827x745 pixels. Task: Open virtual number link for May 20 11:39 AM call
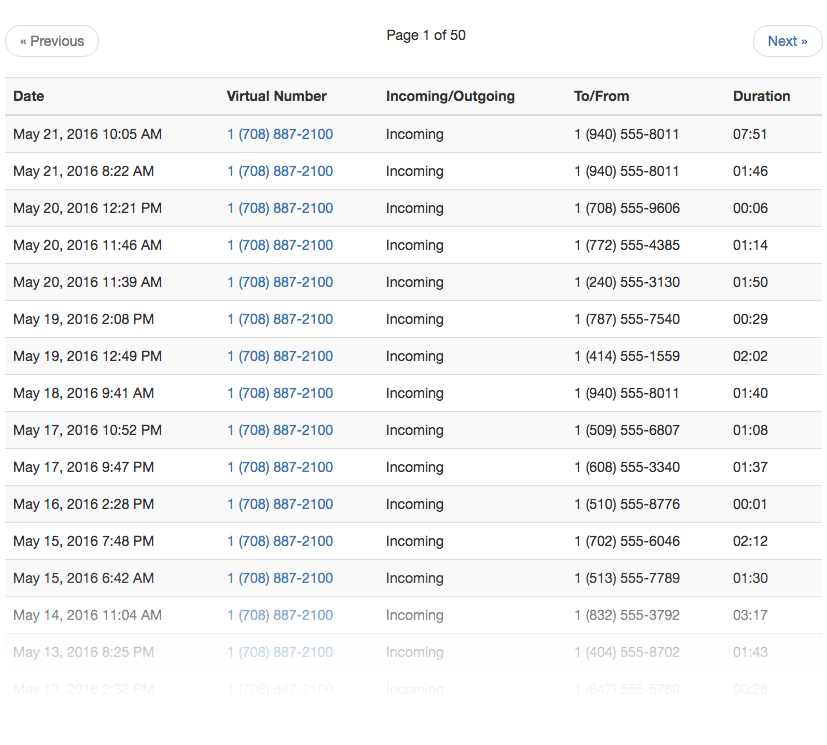tap(280, 282)
